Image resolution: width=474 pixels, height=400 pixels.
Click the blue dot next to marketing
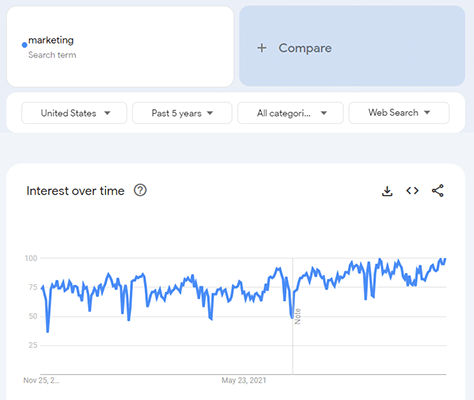tap(24, 45)
